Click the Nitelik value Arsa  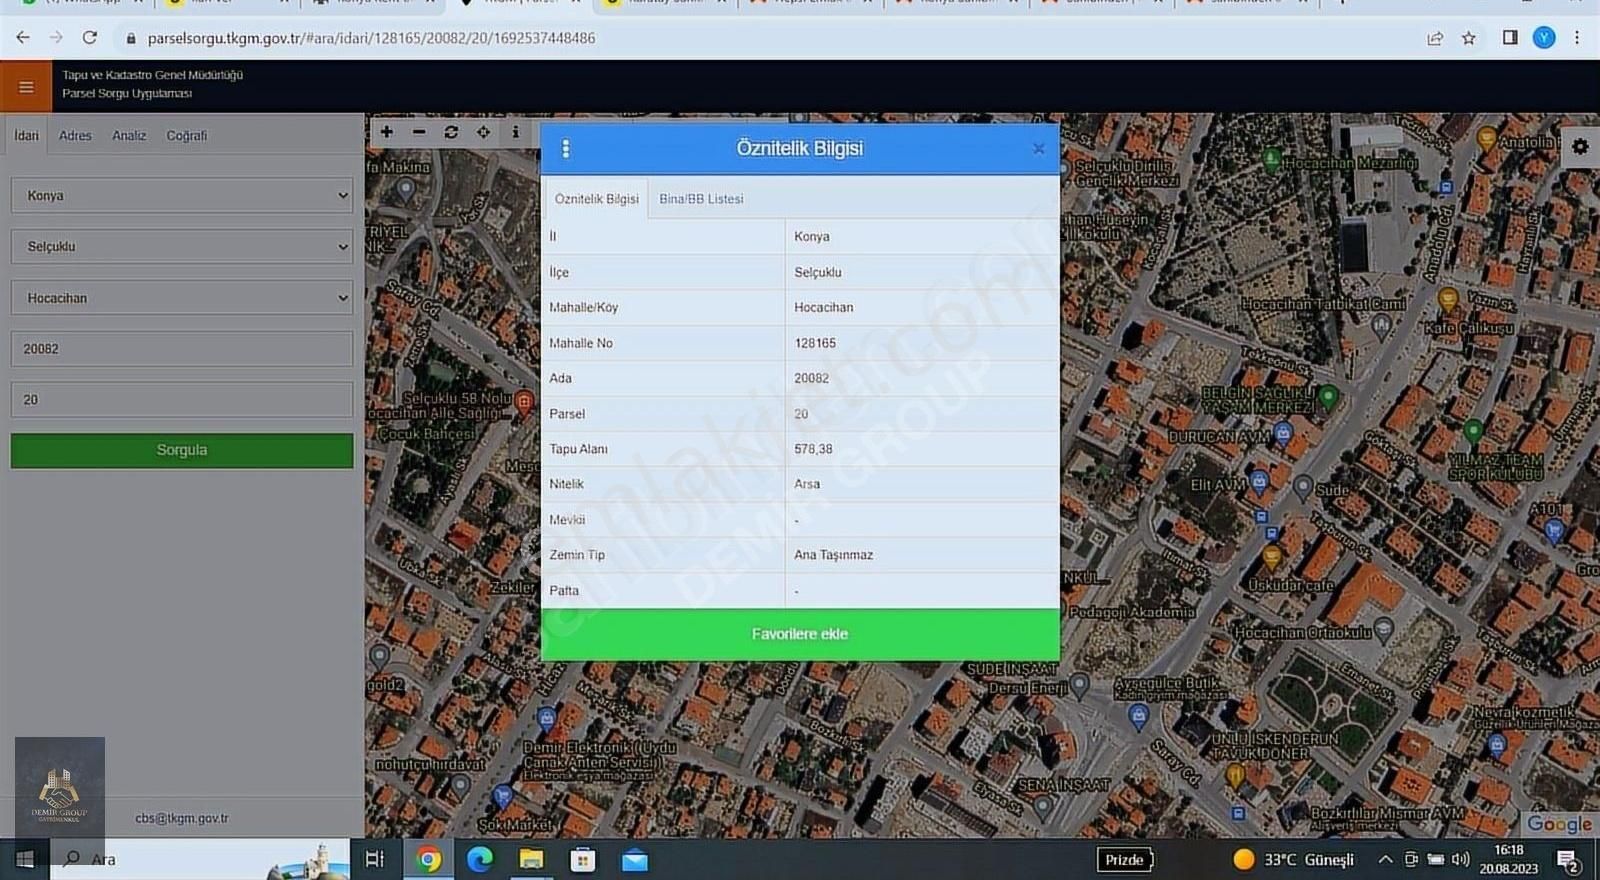pyautogui.click(x=807, y=484)
